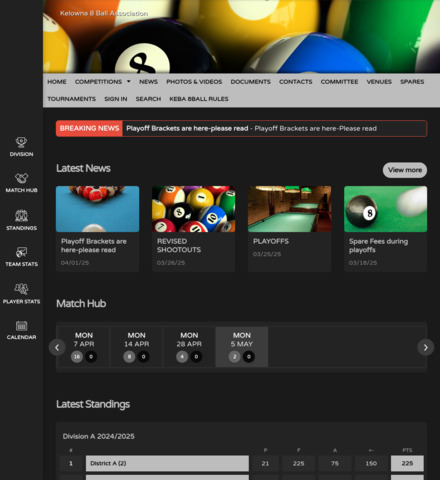This screenshot has width=440, height=480.
Task: Show next Match Hub dates arrow
Action: tap(426, 347)
